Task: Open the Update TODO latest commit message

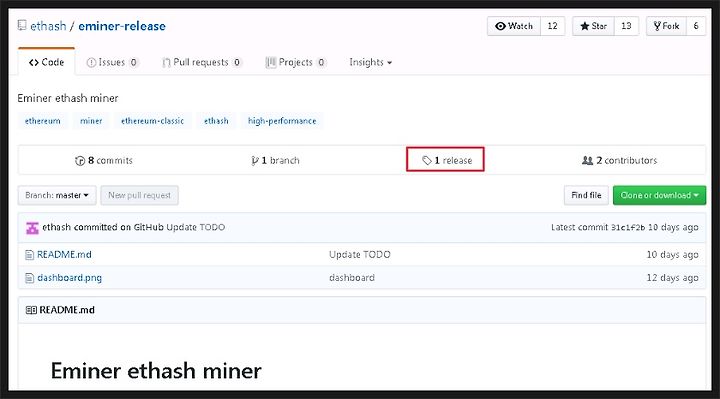Action: point(196,227)
